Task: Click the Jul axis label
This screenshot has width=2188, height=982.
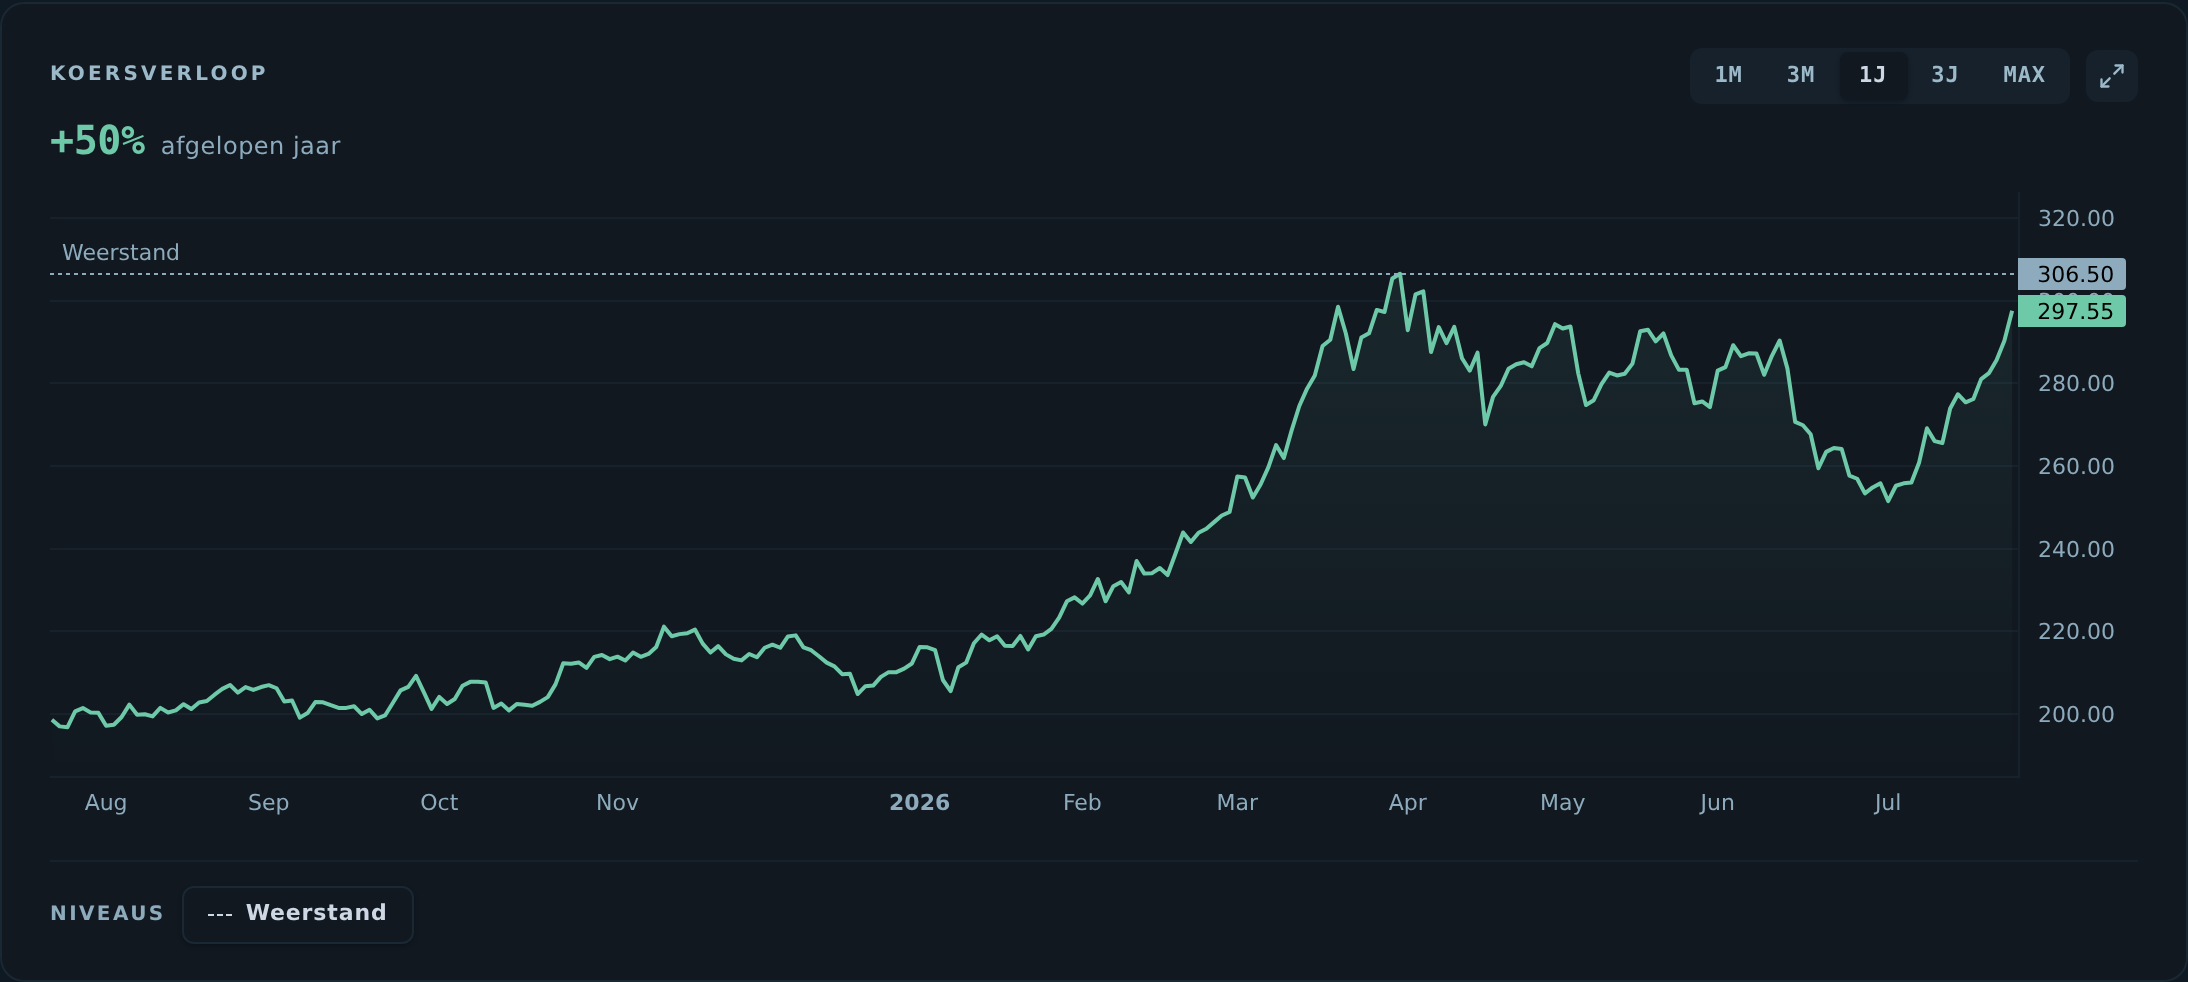Action: click(1888, 803)
